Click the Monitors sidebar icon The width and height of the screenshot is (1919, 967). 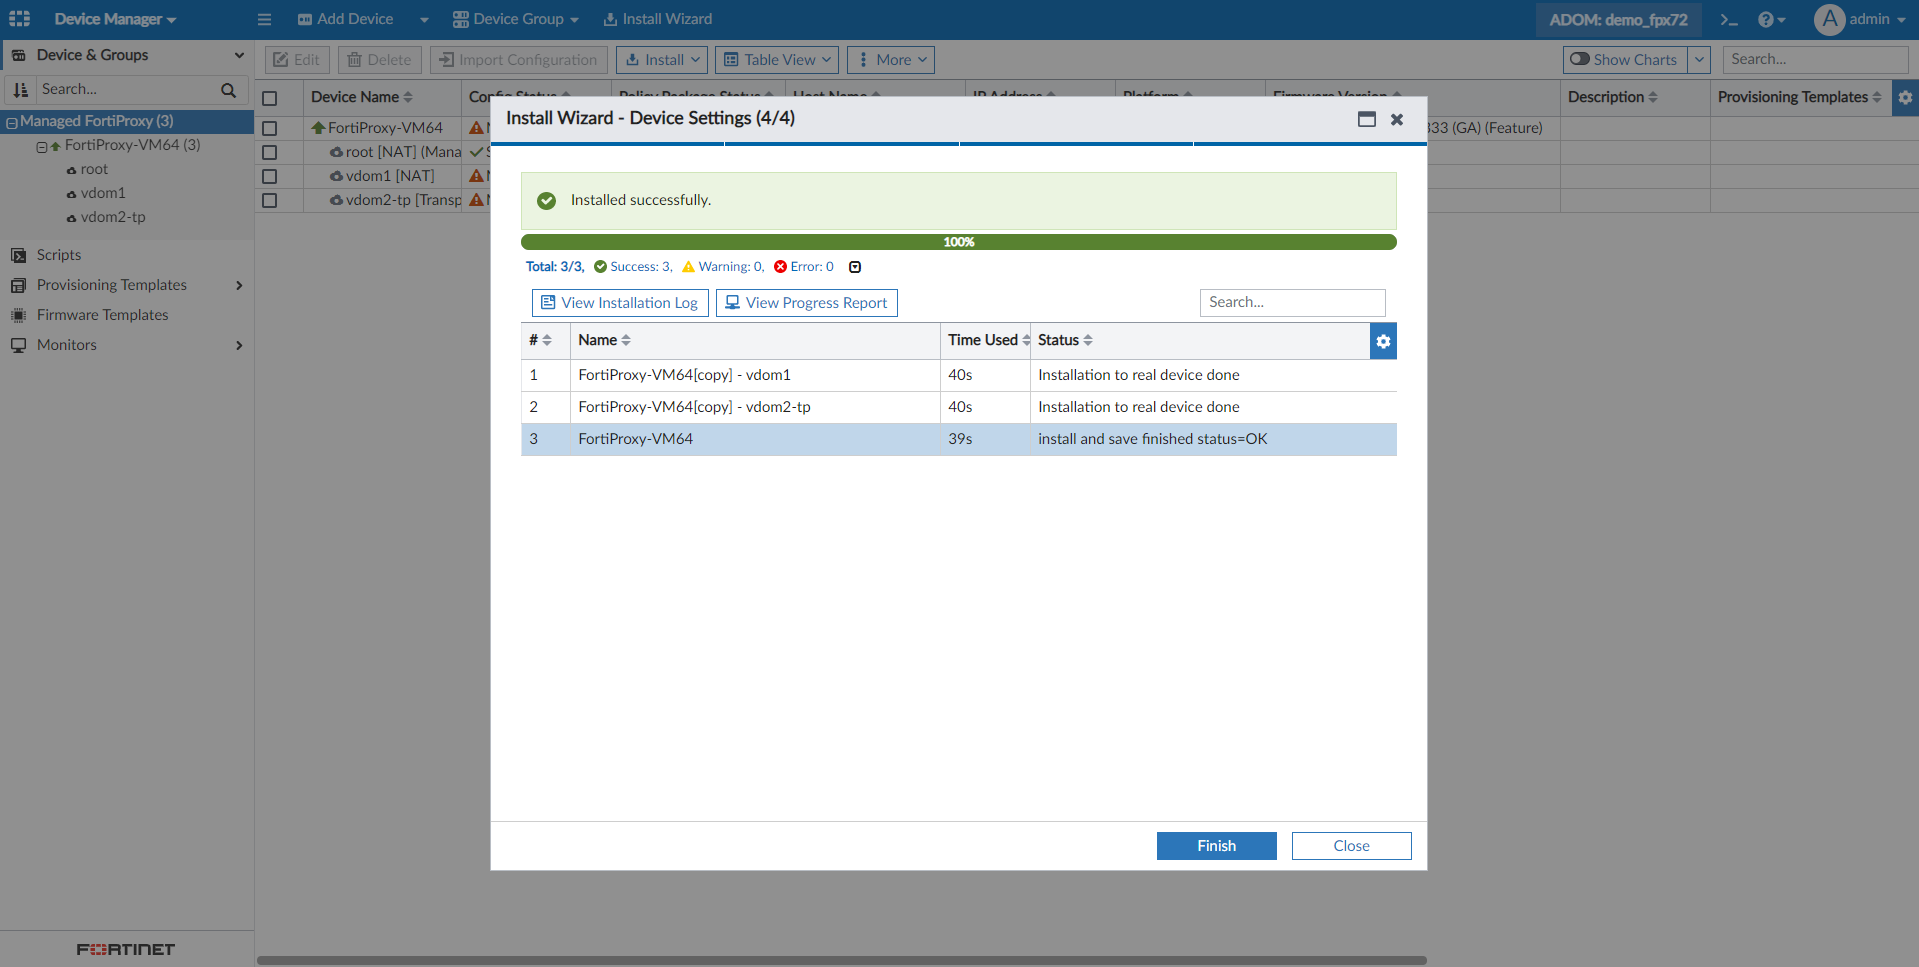18,345
